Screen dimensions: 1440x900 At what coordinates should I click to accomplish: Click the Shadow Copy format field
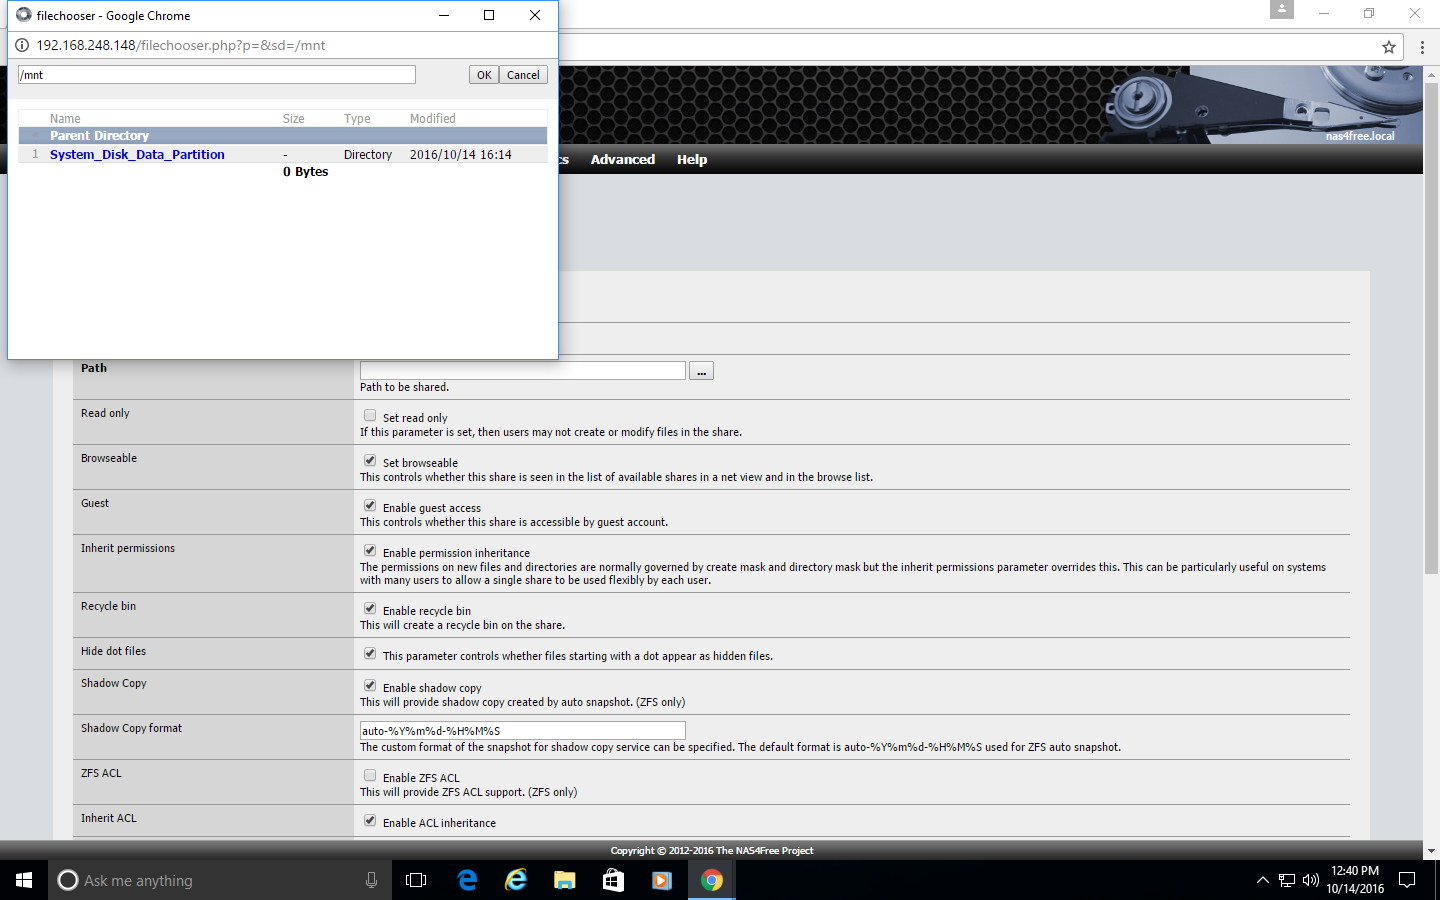[x=522, y=731]
